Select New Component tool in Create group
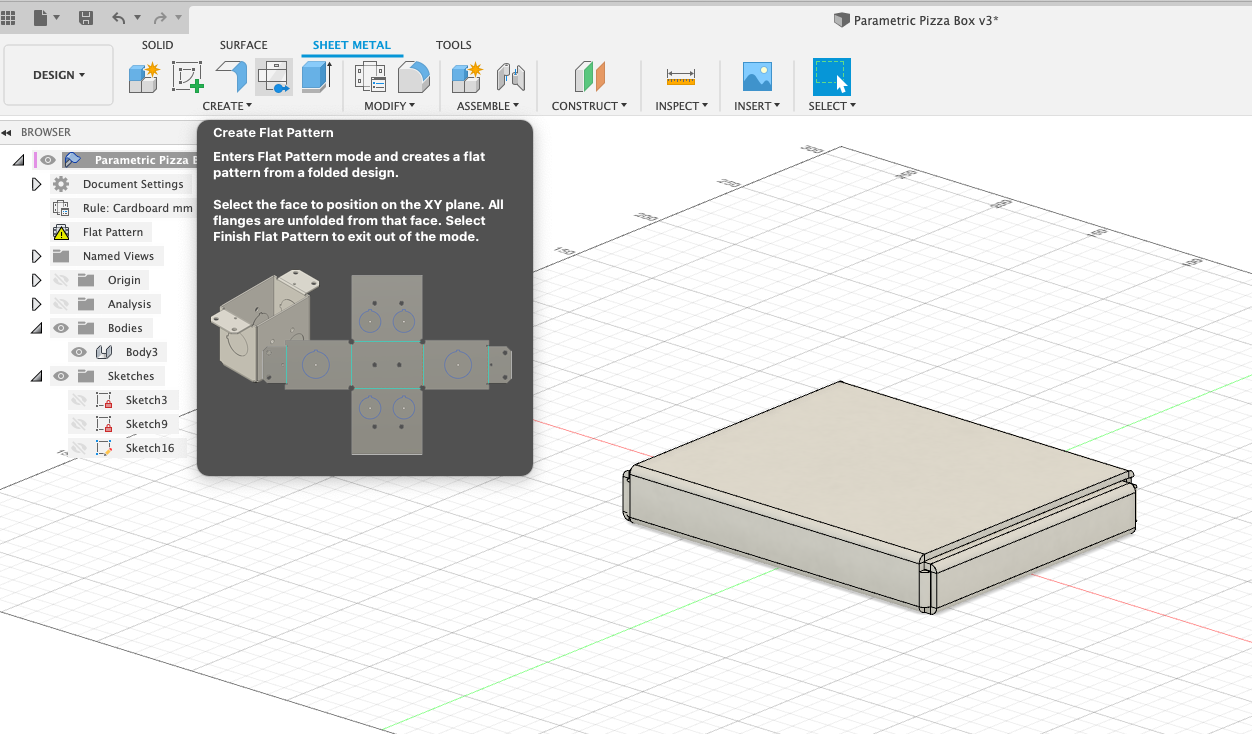Image resolution: width=1252 pixels, height=734 pixels. point(144,77)
